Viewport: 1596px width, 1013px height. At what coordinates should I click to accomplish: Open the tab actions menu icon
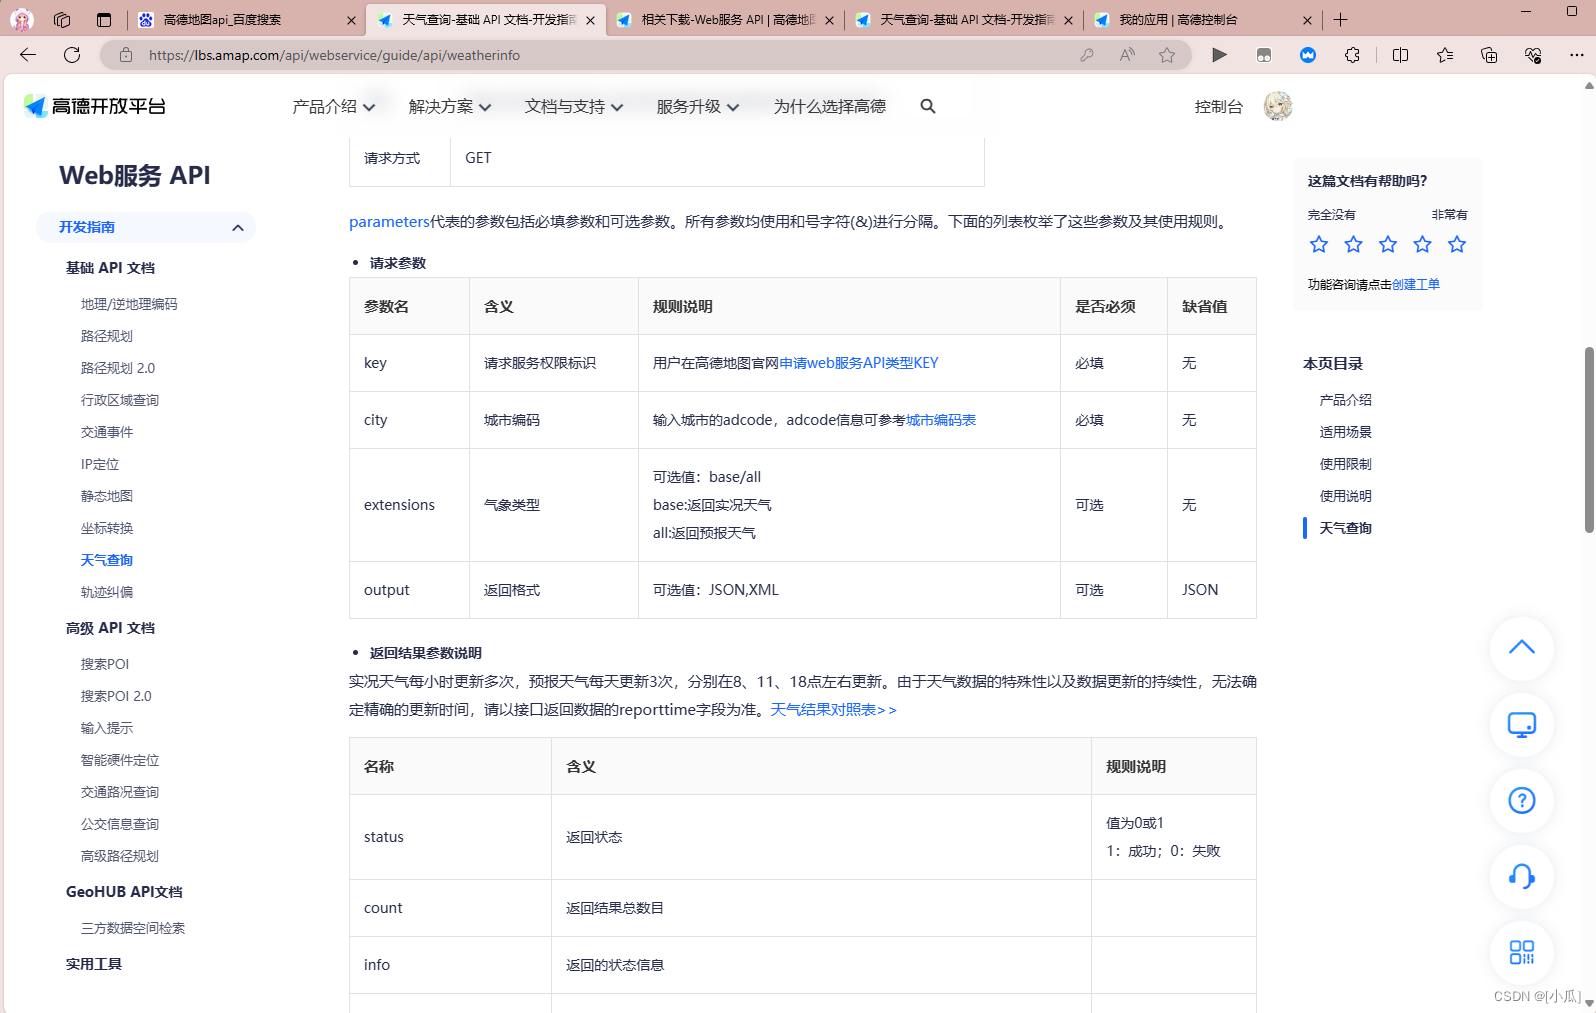point(104,19)
